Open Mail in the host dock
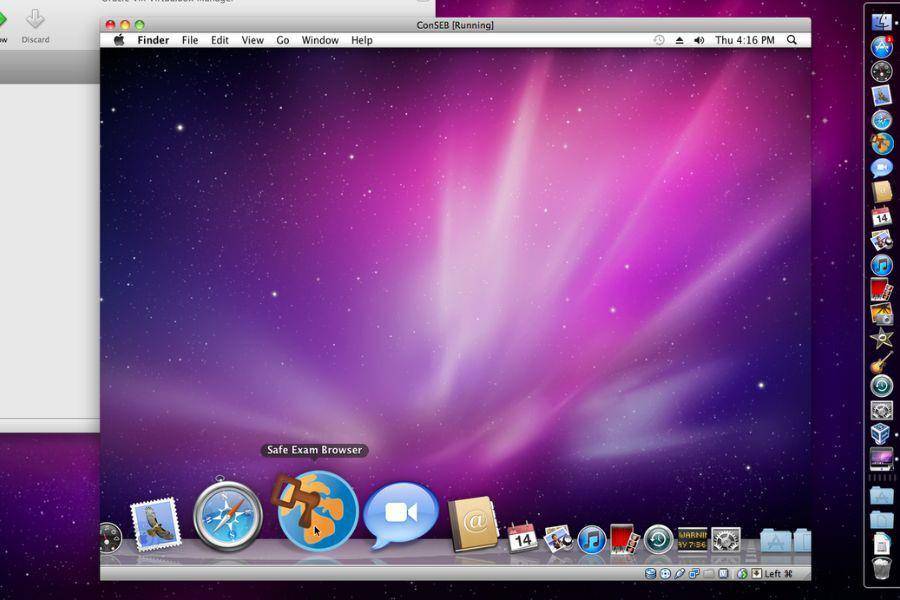The height and width of the screenshot is (600, 900). (x=882, y=95)
